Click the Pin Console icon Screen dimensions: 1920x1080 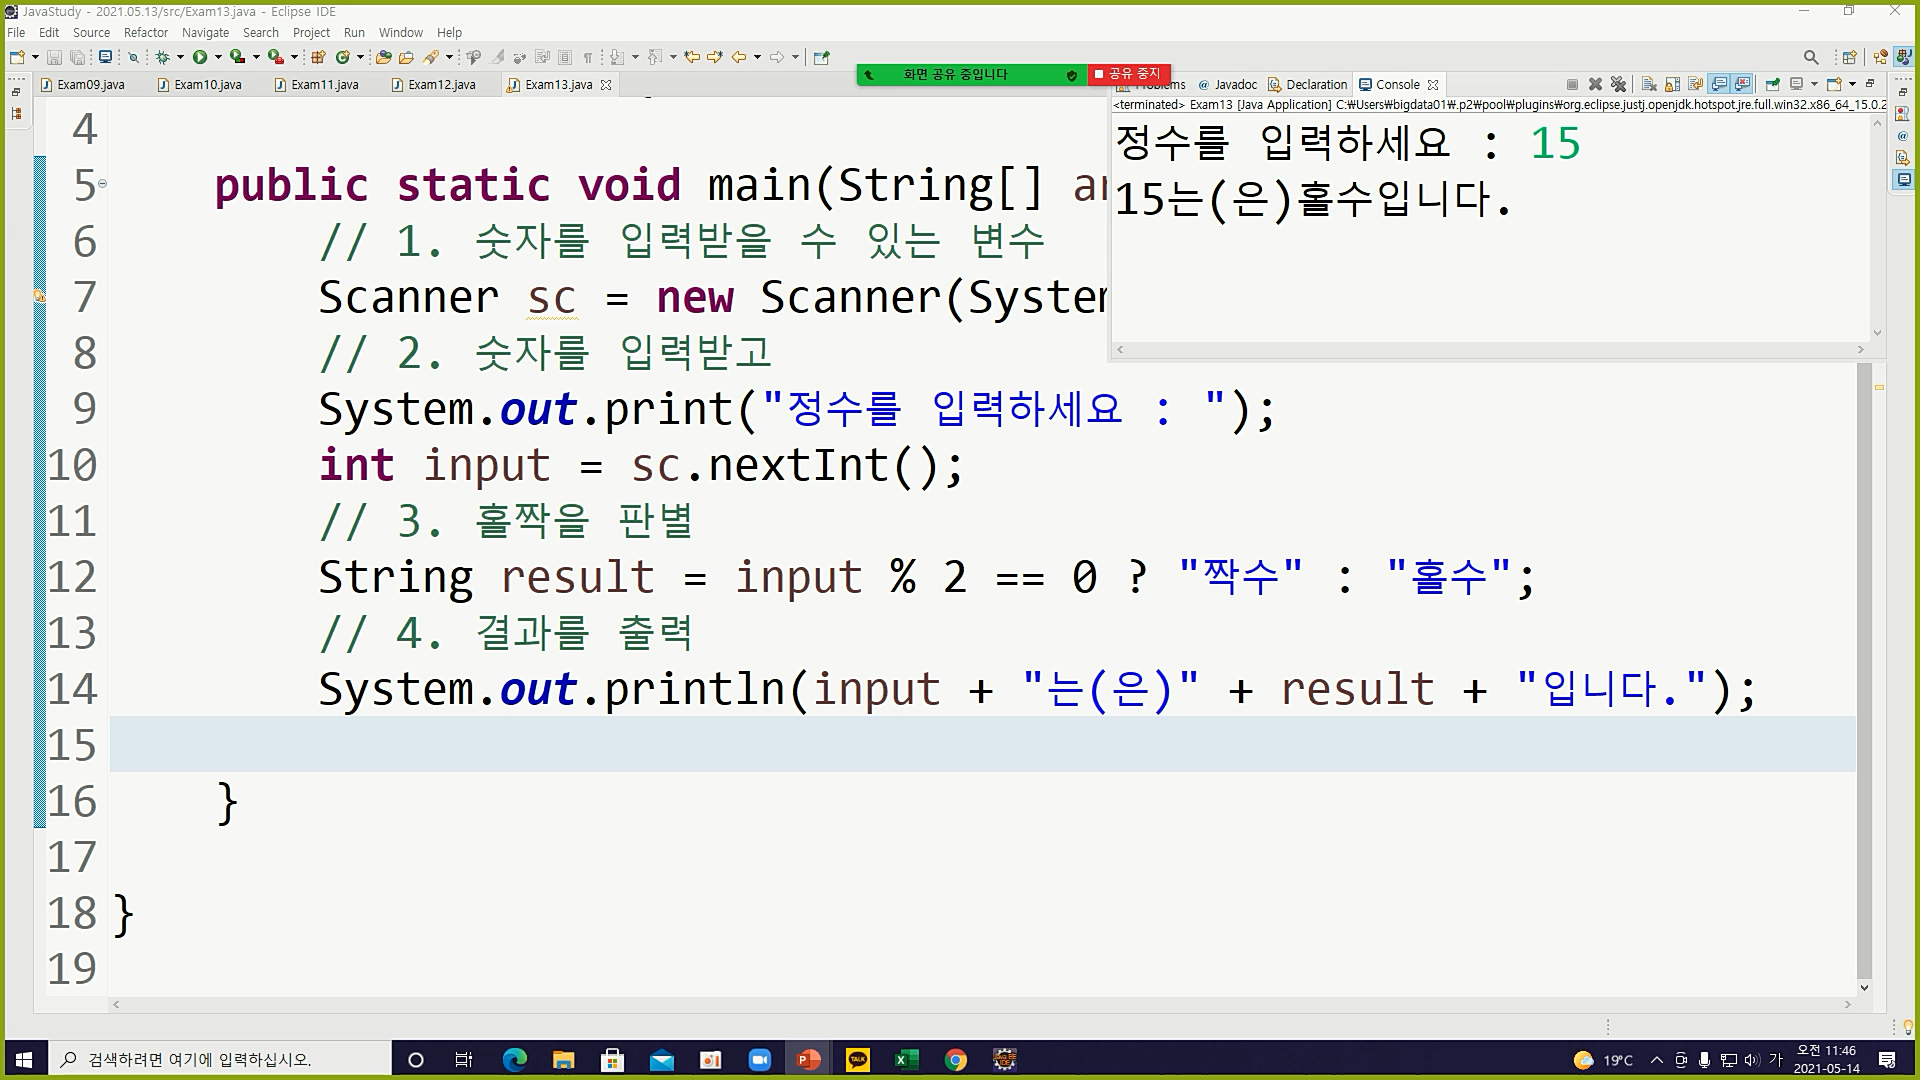[1772, 84]
